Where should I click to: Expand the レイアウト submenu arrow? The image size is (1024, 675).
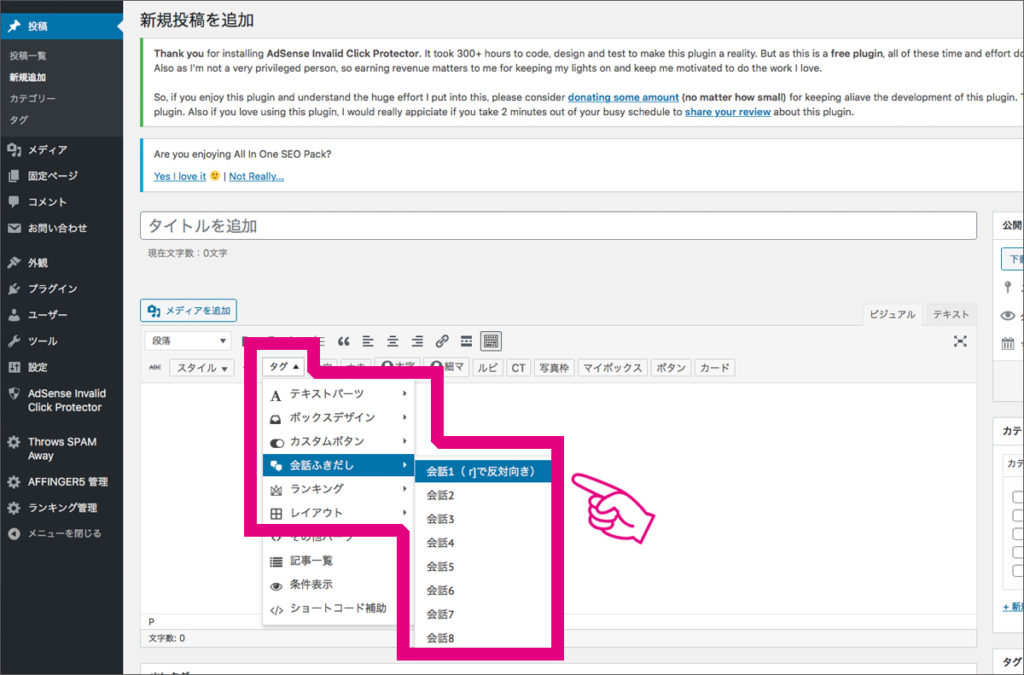(x=403, y=513)
